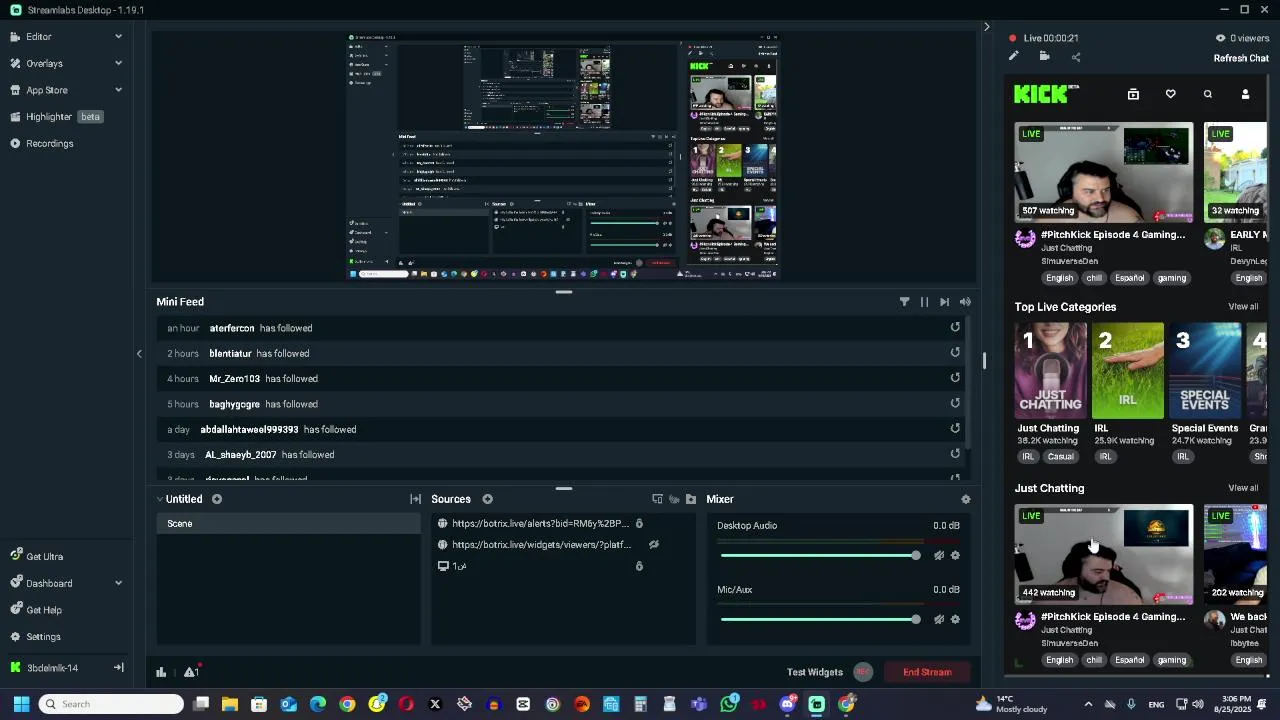The image size is (1280, 720).
Task: Toggle lock on botrix alerts source
Action: (639, 523)
